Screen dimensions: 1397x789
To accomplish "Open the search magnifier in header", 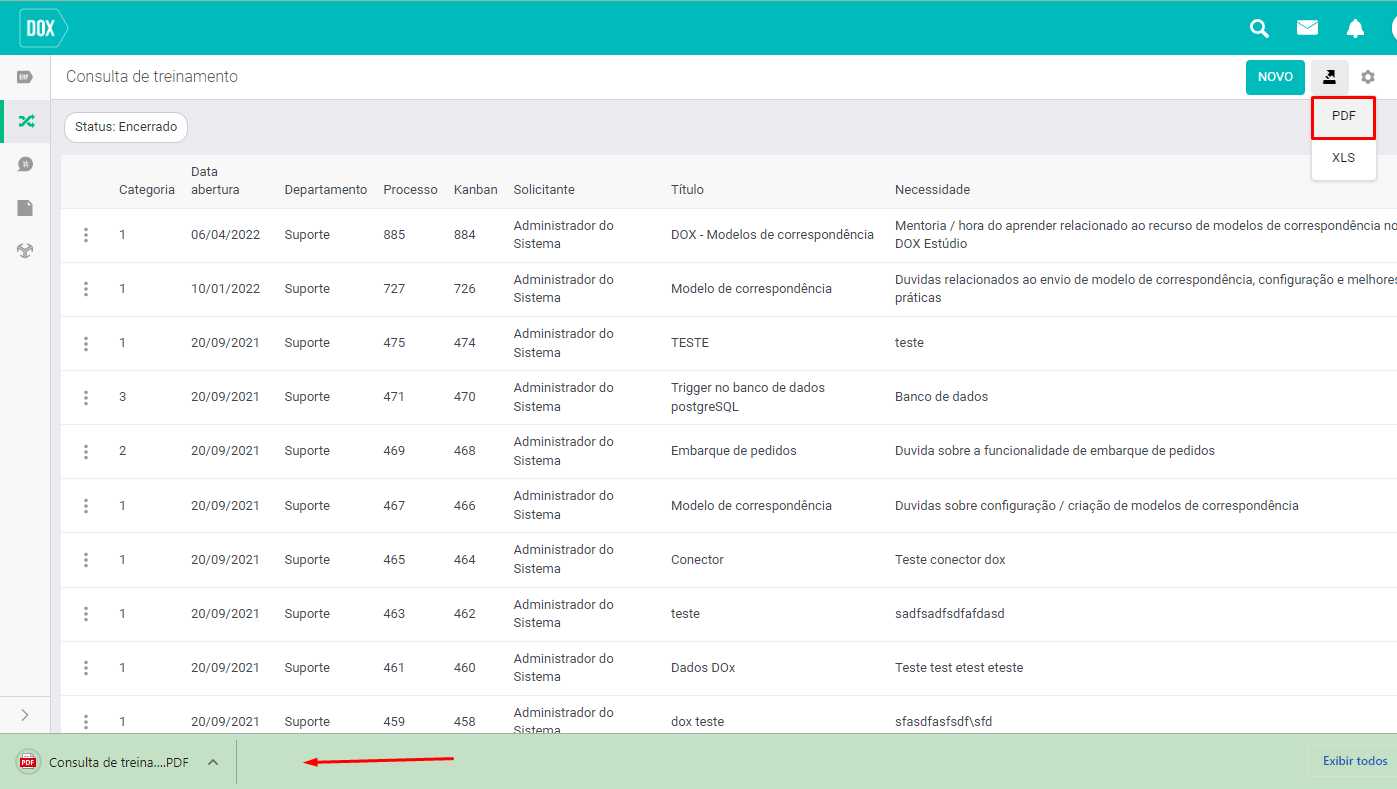I will (x=1260, y=28).
